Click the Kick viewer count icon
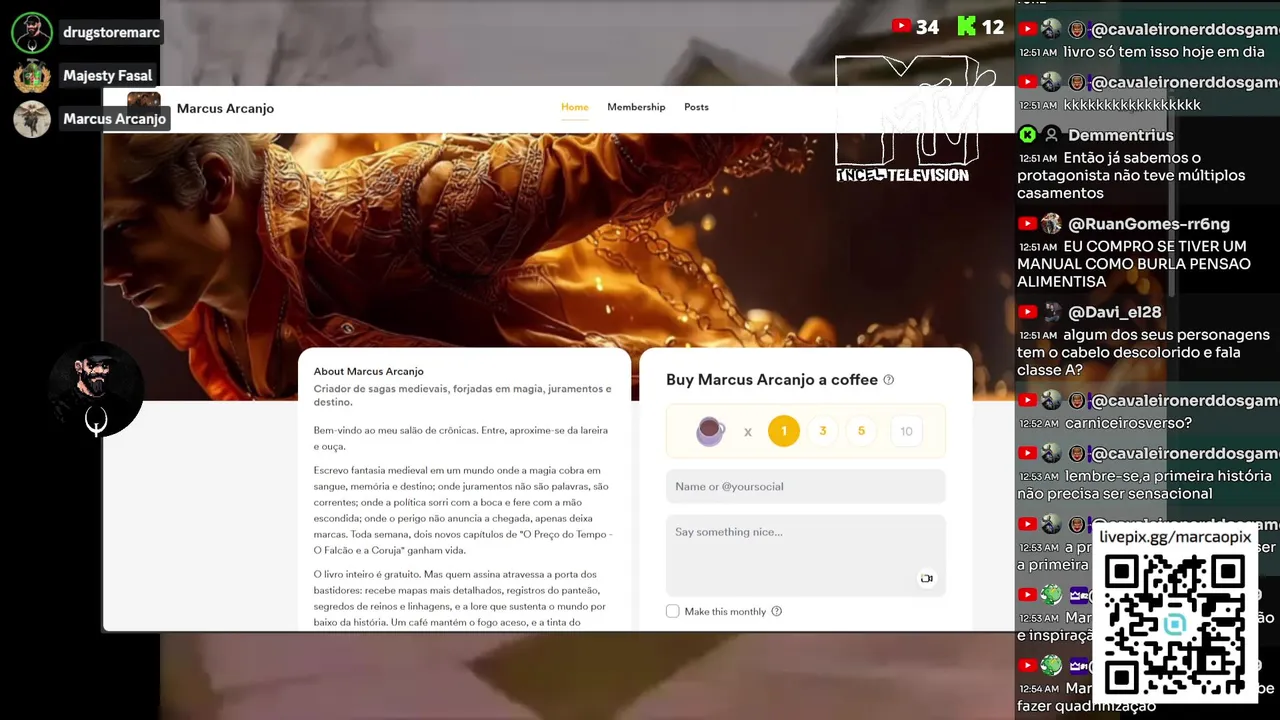This screenshot has width=1280, height=720. click(966, 27)
